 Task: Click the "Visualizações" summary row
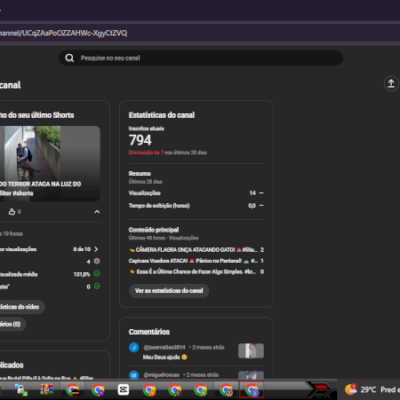click(x=196, y=193)
